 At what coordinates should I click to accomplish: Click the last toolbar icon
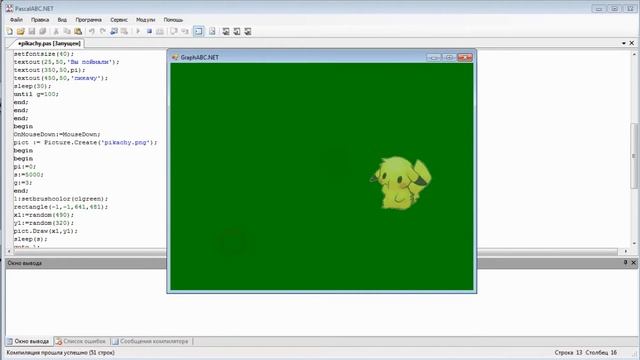[x=248, y=31]
